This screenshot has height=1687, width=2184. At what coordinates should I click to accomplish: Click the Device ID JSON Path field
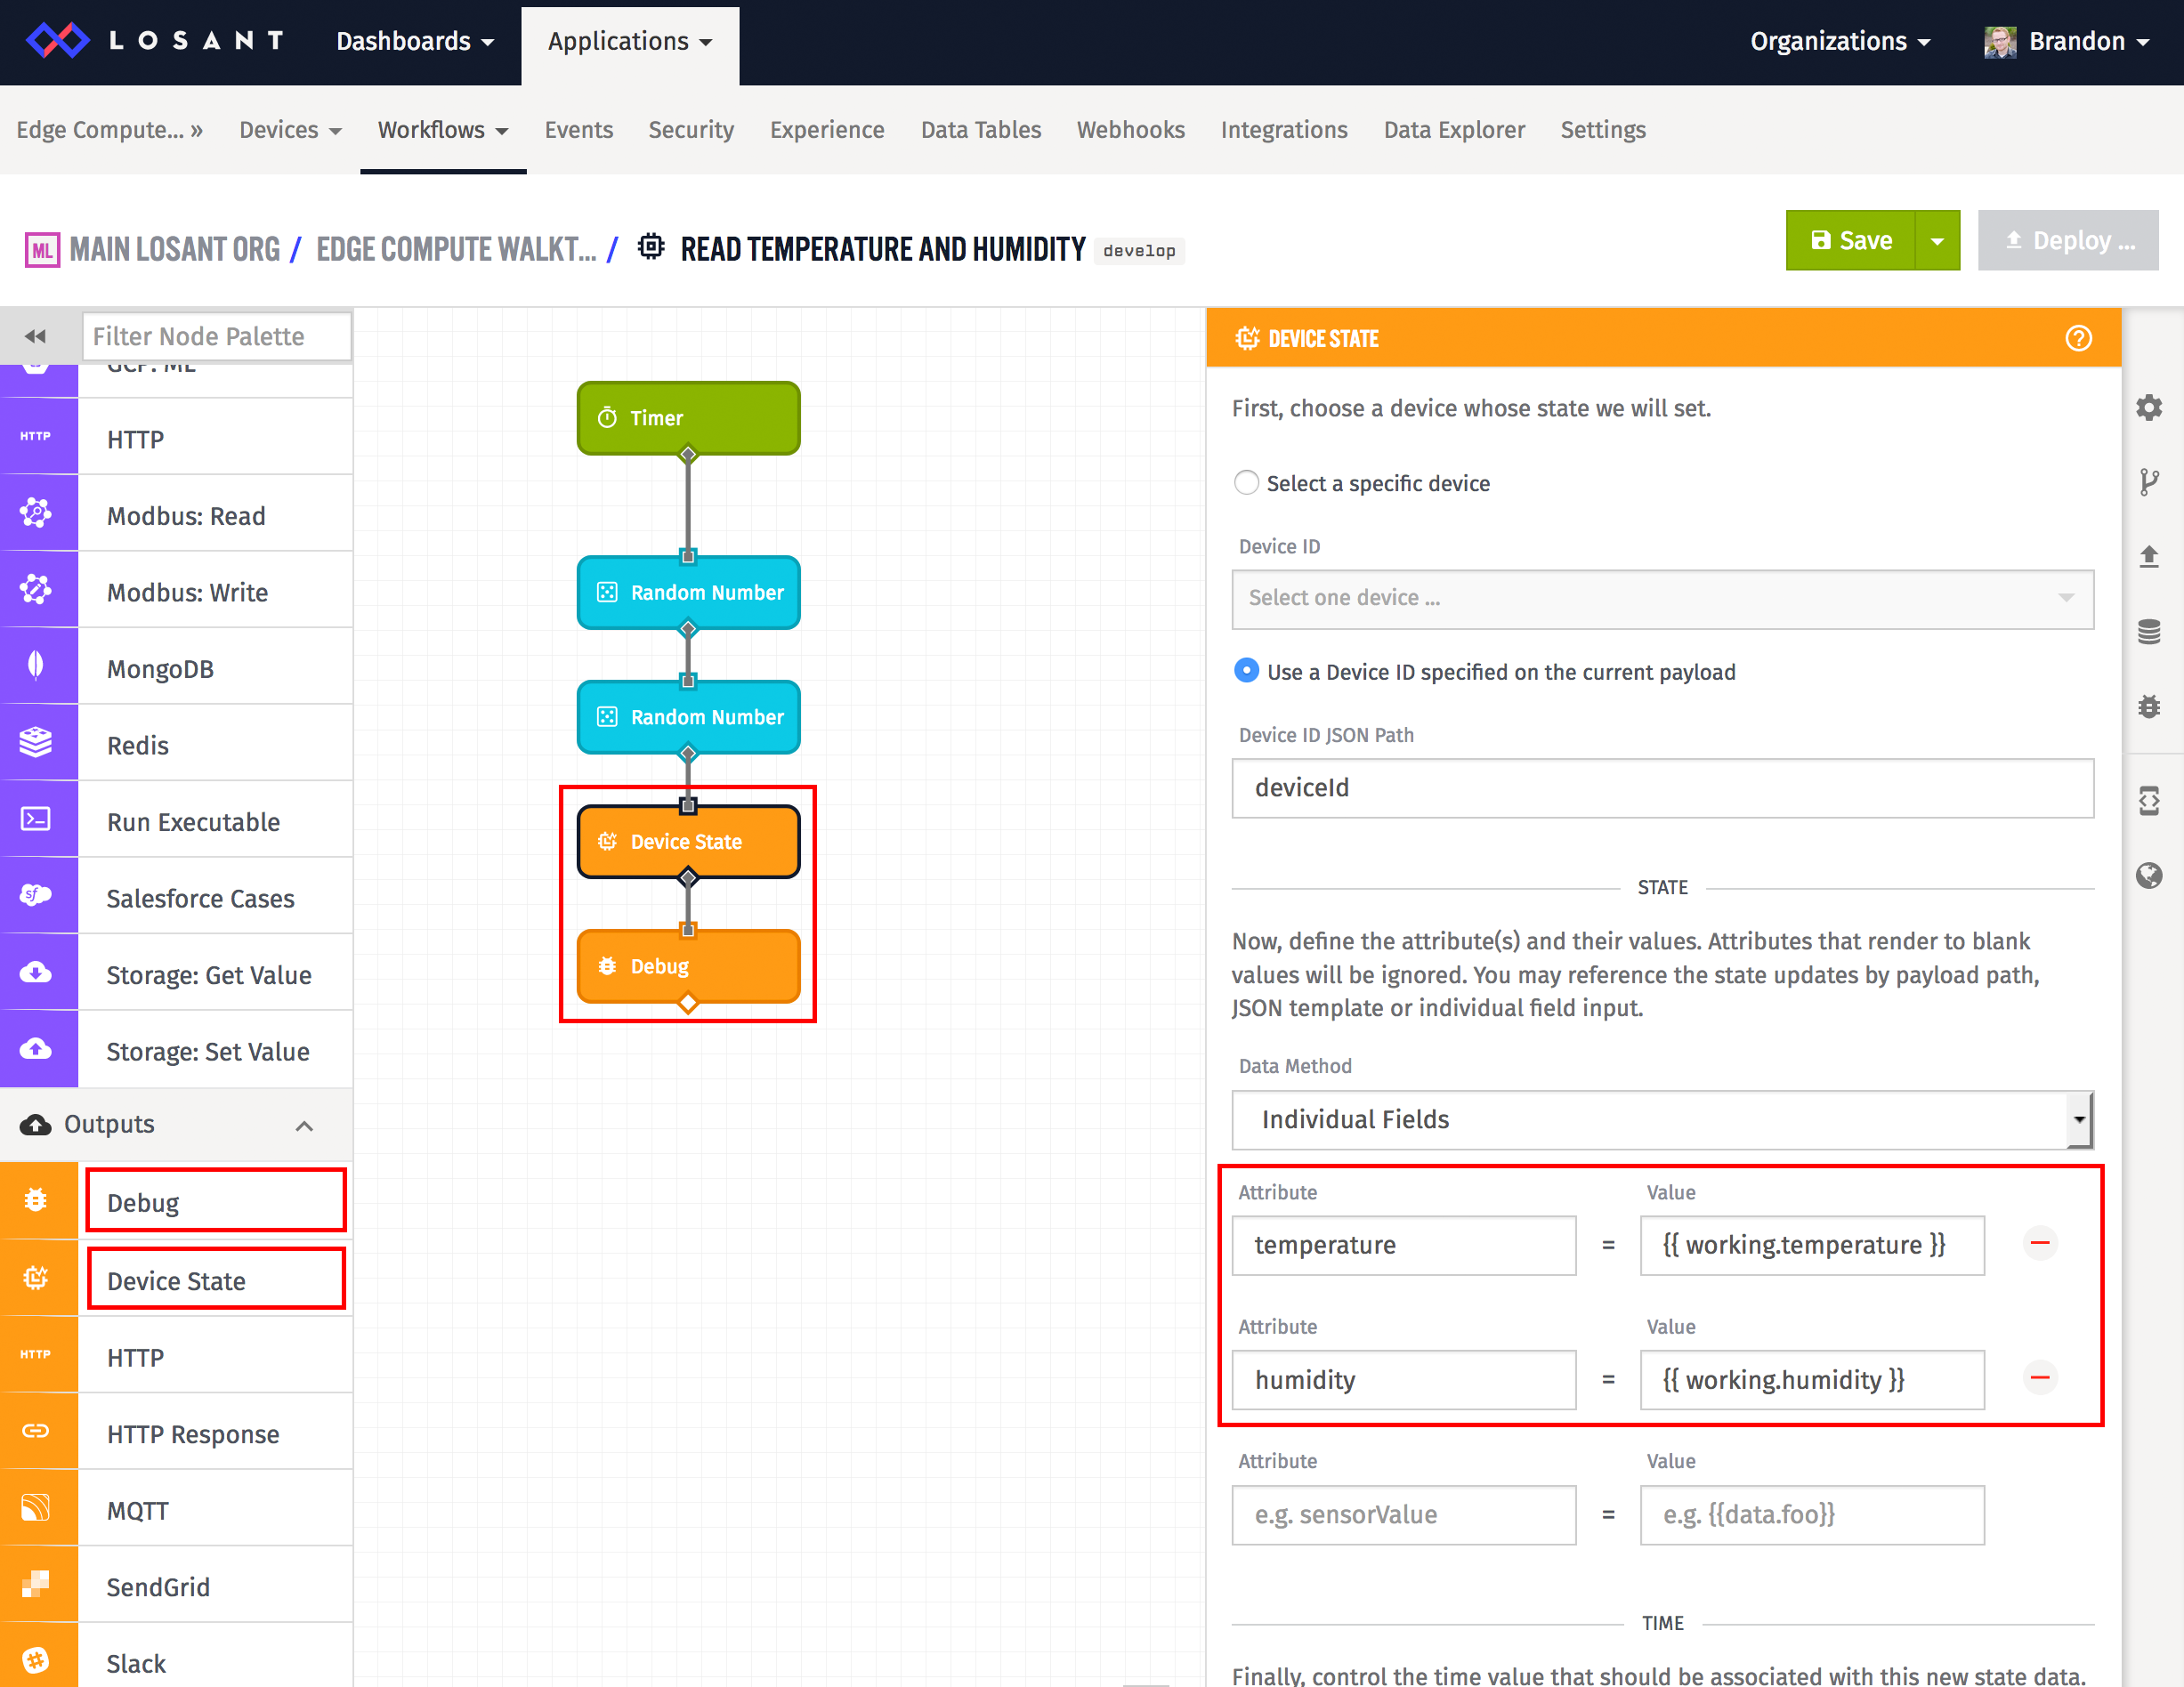tap(1662, 788)
